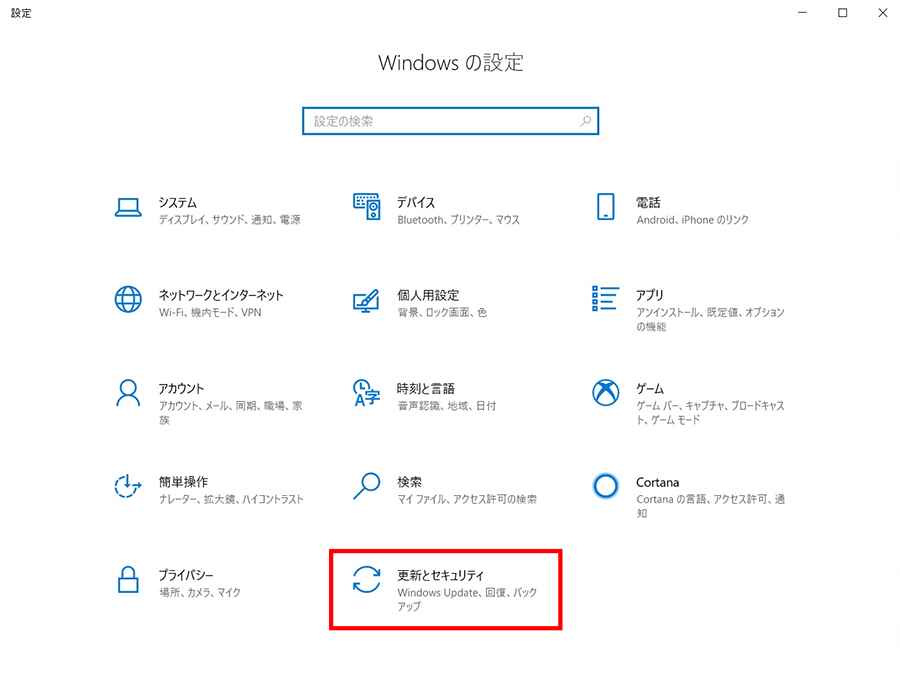Click the text 背景、ロック画面、色
900x694 pixels.
click(442, 313)
